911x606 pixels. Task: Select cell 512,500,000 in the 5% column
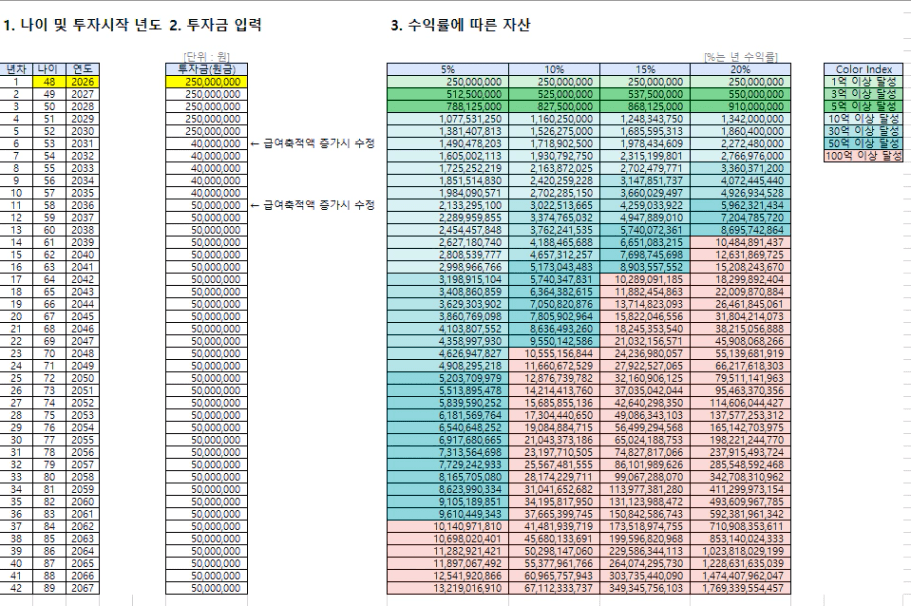point(448,94)
